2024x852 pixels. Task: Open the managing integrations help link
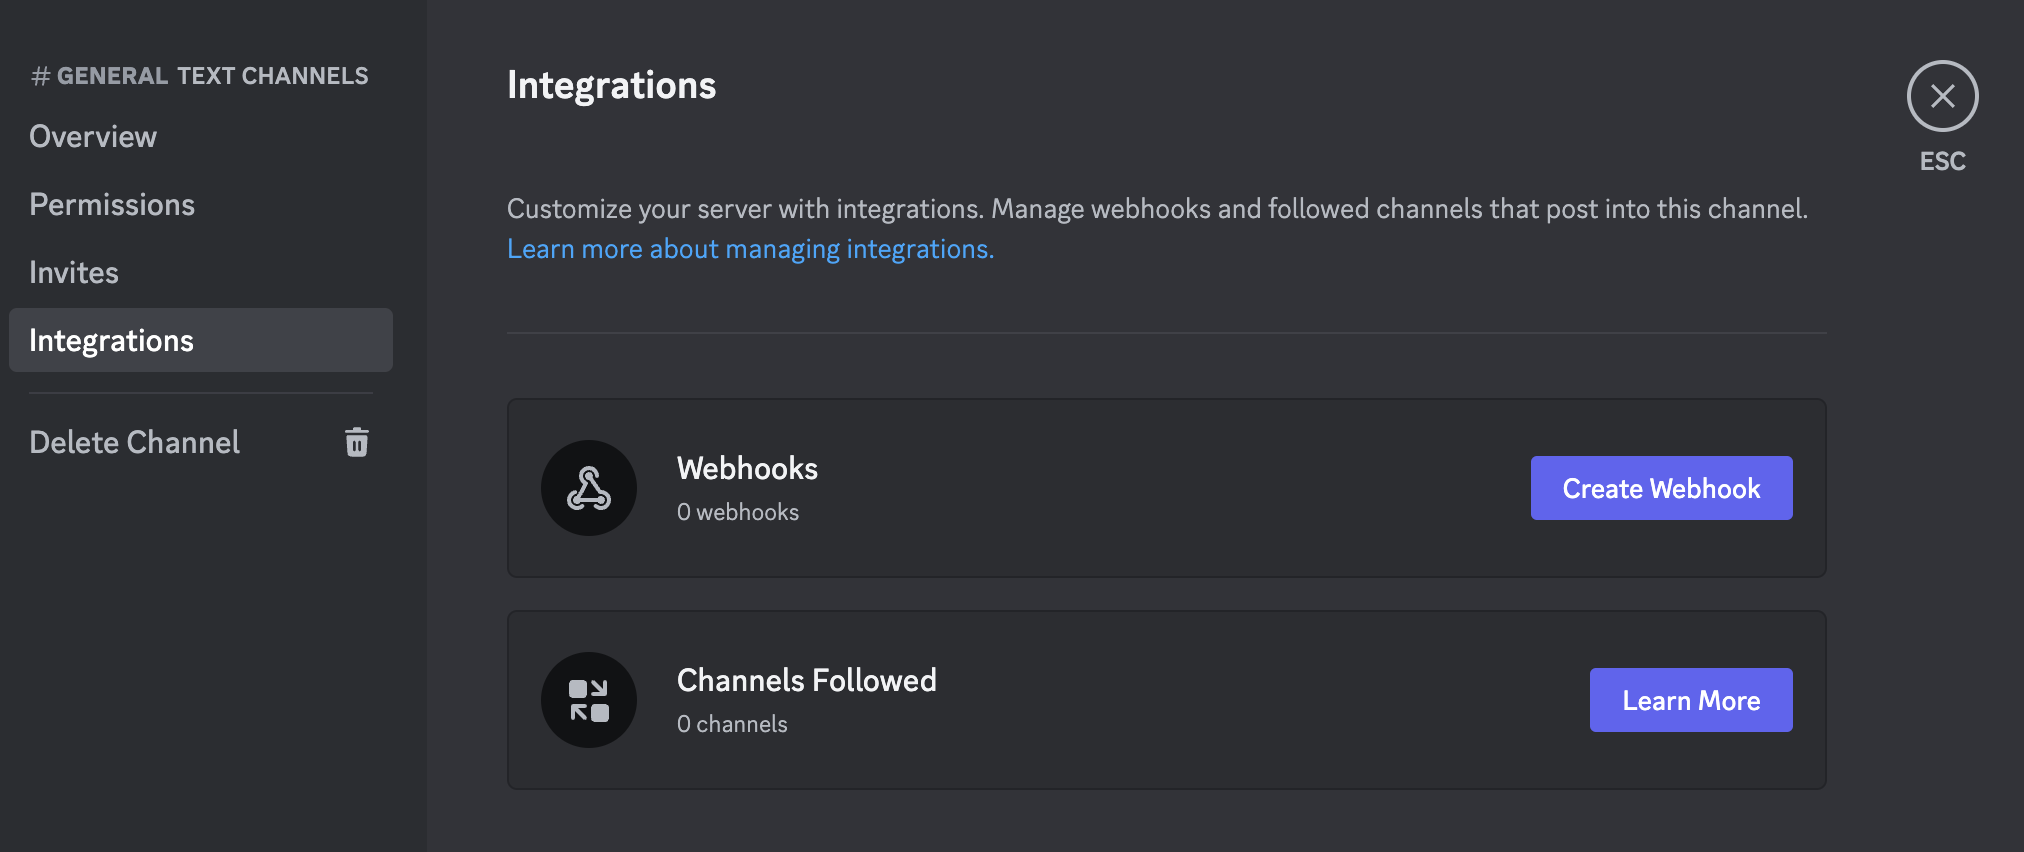[x=750, y=248]
